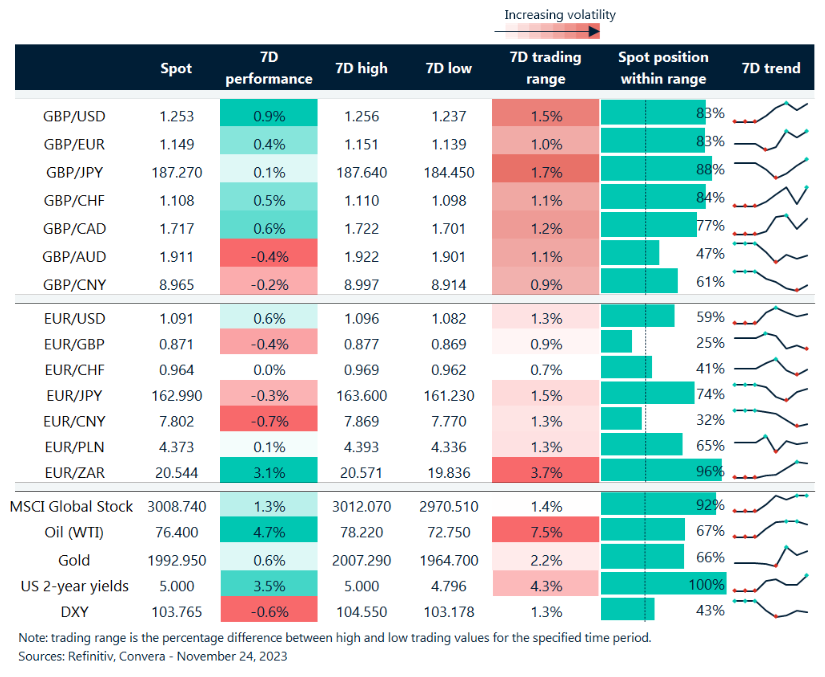Click the GBP/USD 7D trend sparkline
Screen dimensions: 825x677
coord(771,114)
